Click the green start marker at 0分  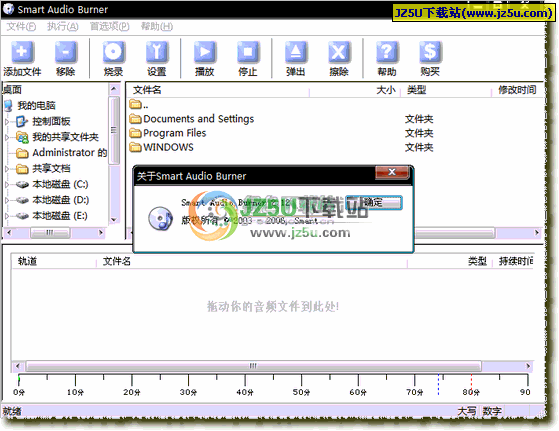coord(19,379)
